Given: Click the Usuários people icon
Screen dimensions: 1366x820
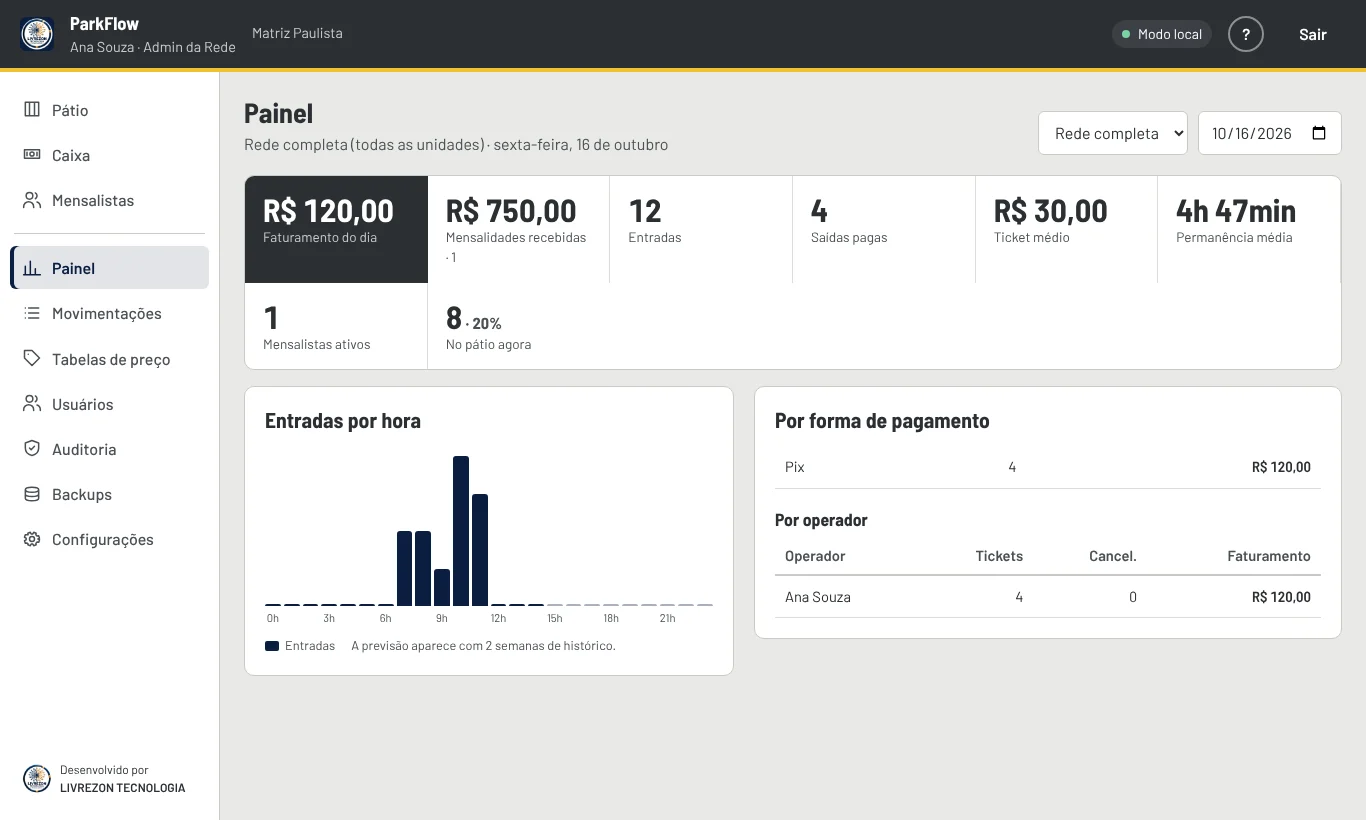Looking at the screenshot, I should [32, 404].
